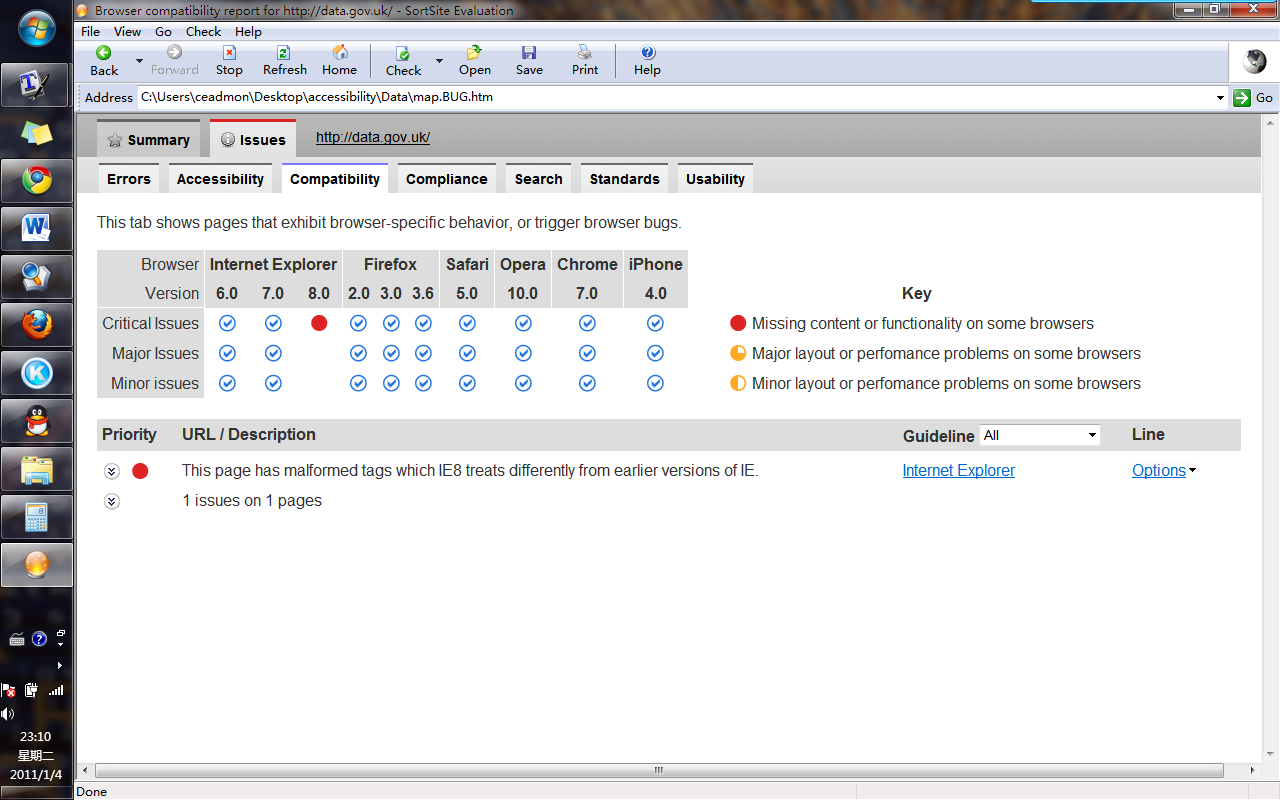This screenshot has width=1280, height=800.
Task: Click the Critical Issues check under IE 6.0
Action: (x=227, y=323)
